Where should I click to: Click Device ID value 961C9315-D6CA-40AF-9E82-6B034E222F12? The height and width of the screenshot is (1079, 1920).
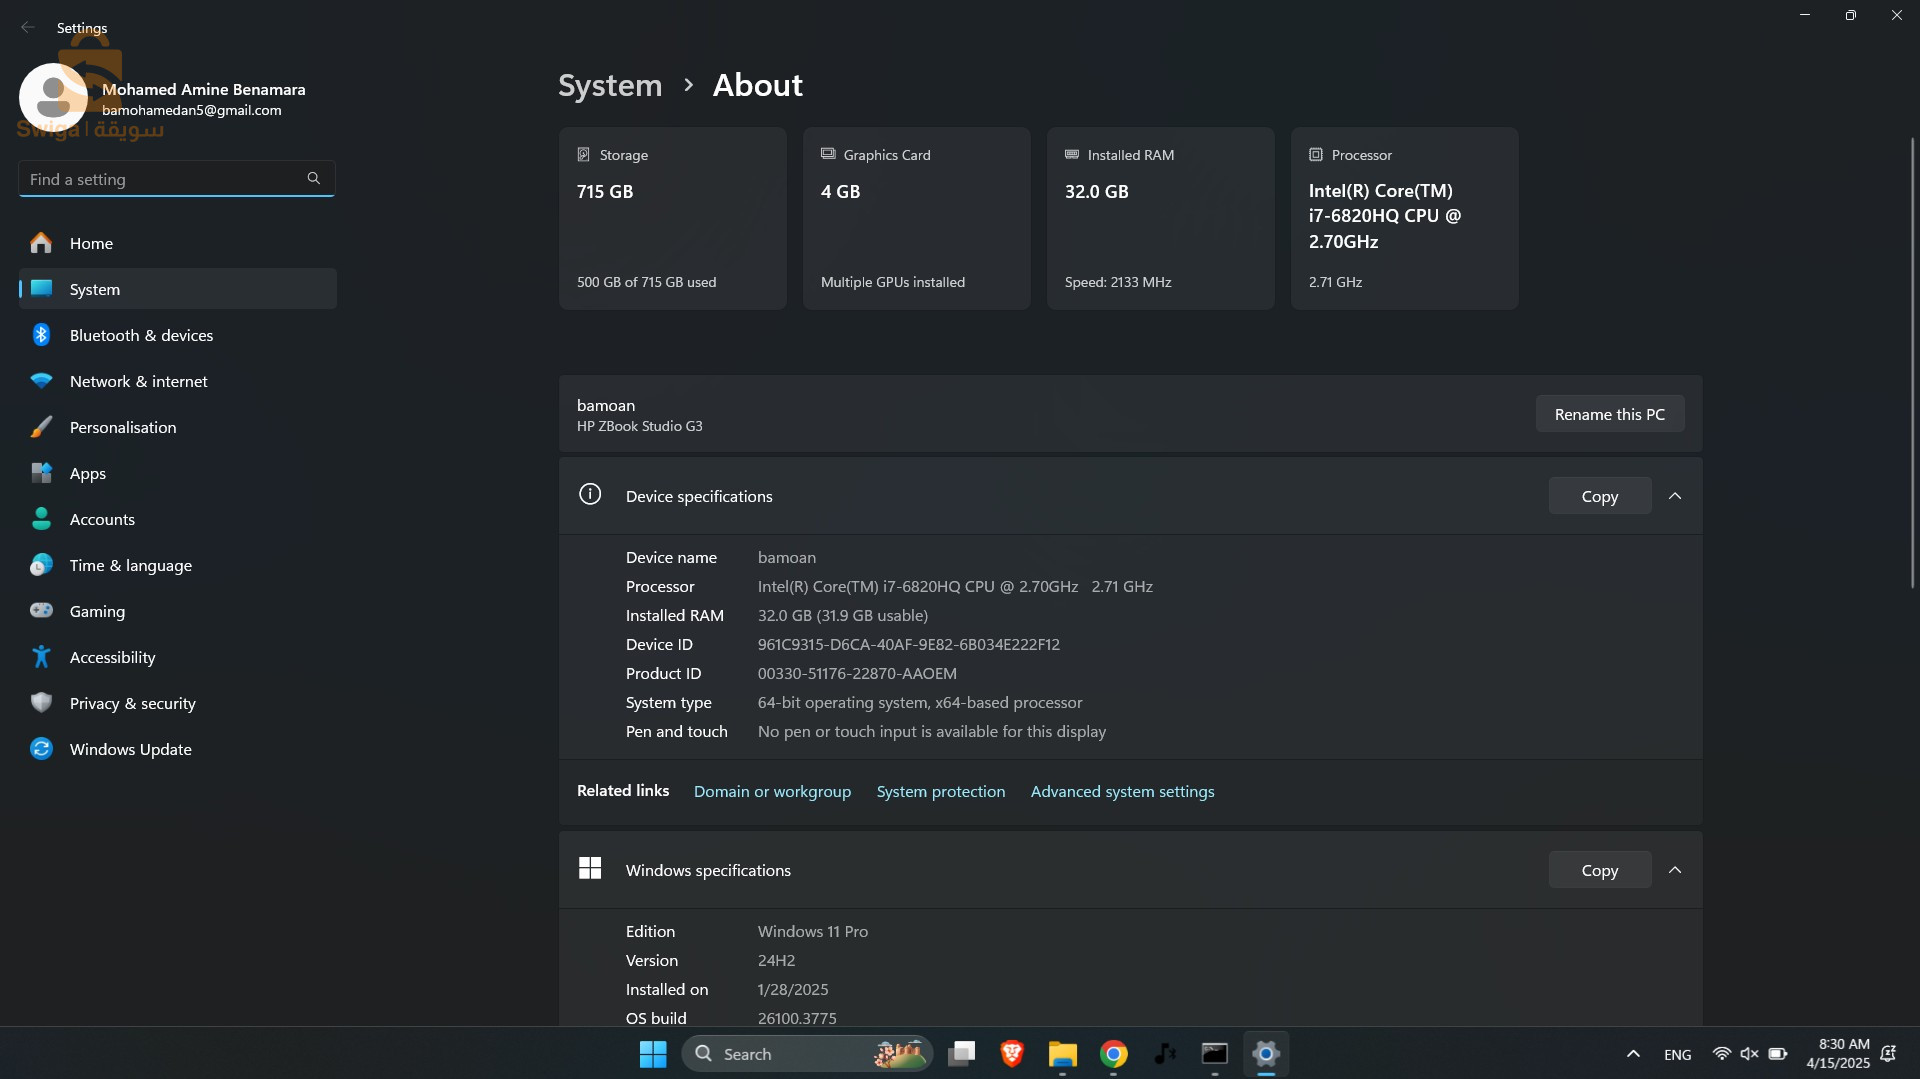pos(909,644)
